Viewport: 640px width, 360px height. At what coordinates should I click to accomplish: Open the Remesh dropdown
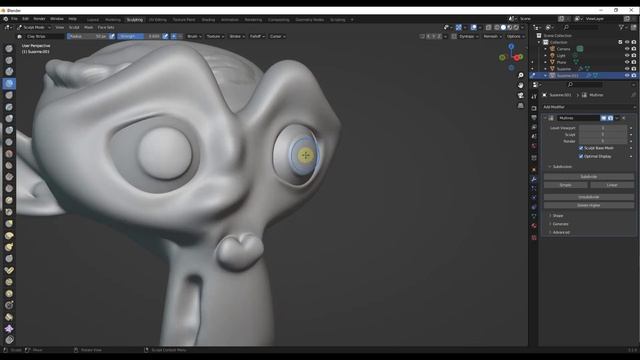(493, 36)
